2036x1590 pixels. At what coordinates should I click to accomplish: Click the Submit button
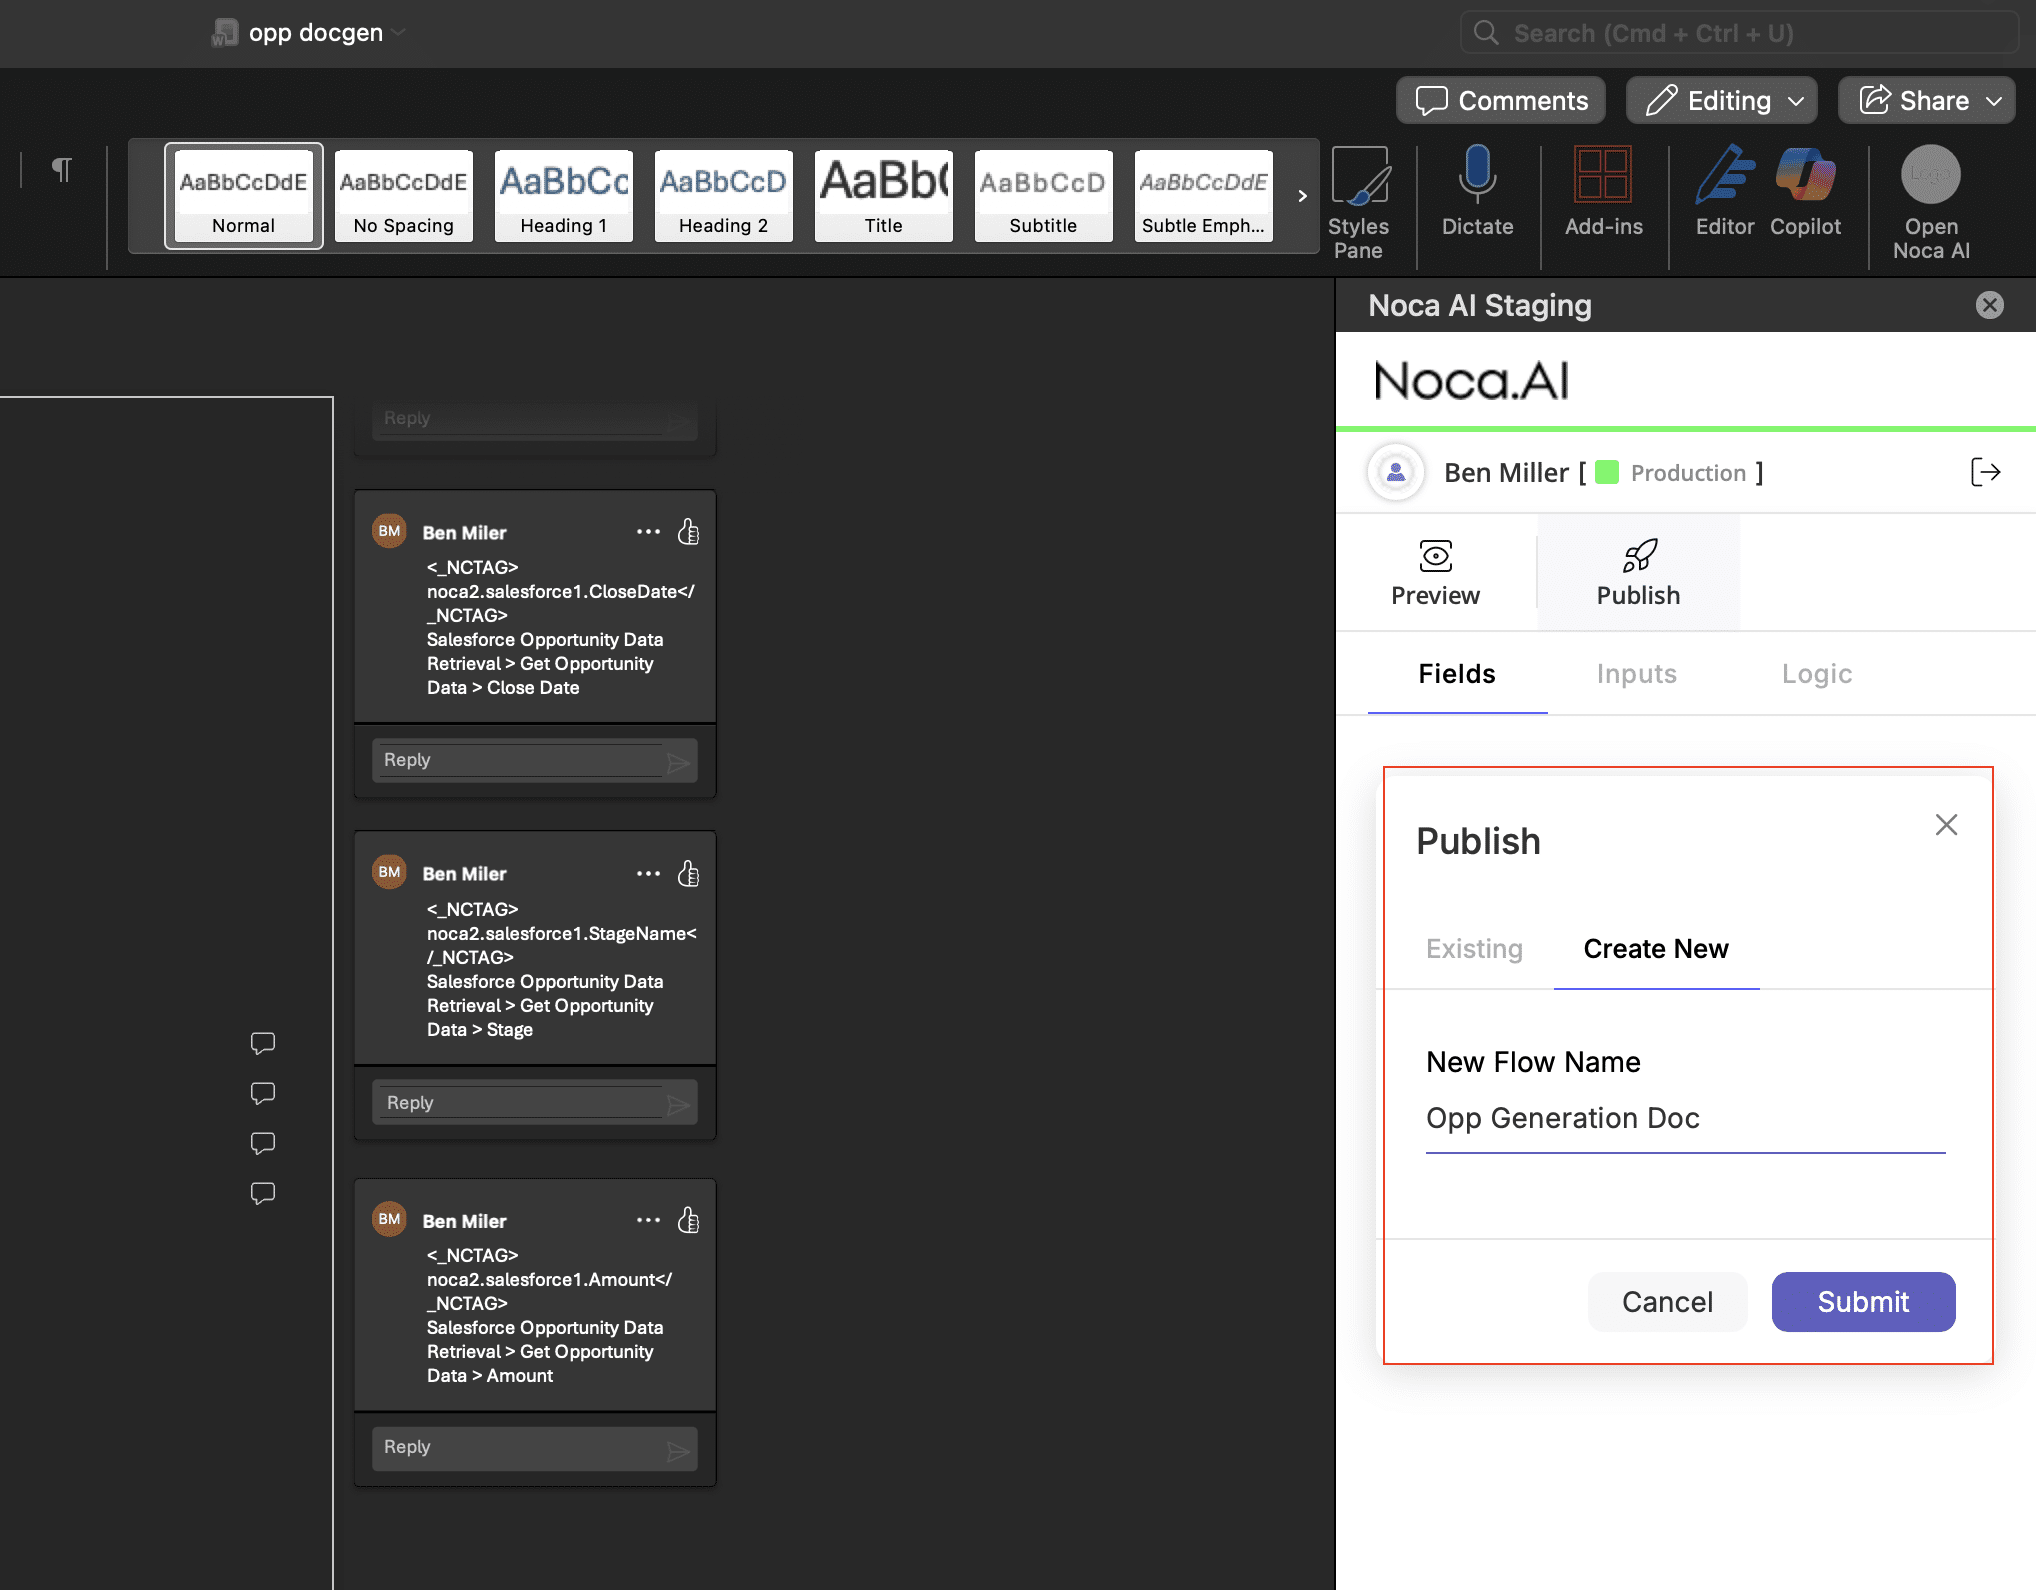[1863, 1301]
